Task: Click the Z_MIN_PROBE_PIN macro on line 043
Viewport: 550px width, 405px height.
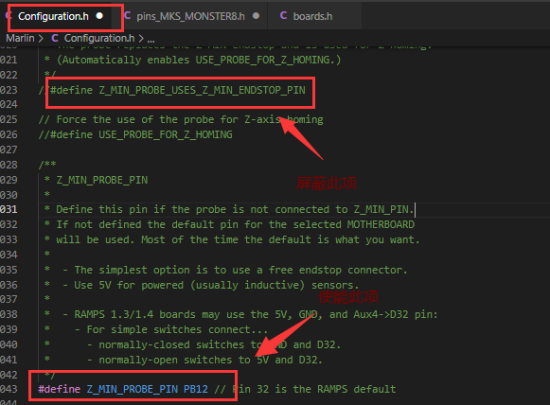Action: tap(132, 389)
